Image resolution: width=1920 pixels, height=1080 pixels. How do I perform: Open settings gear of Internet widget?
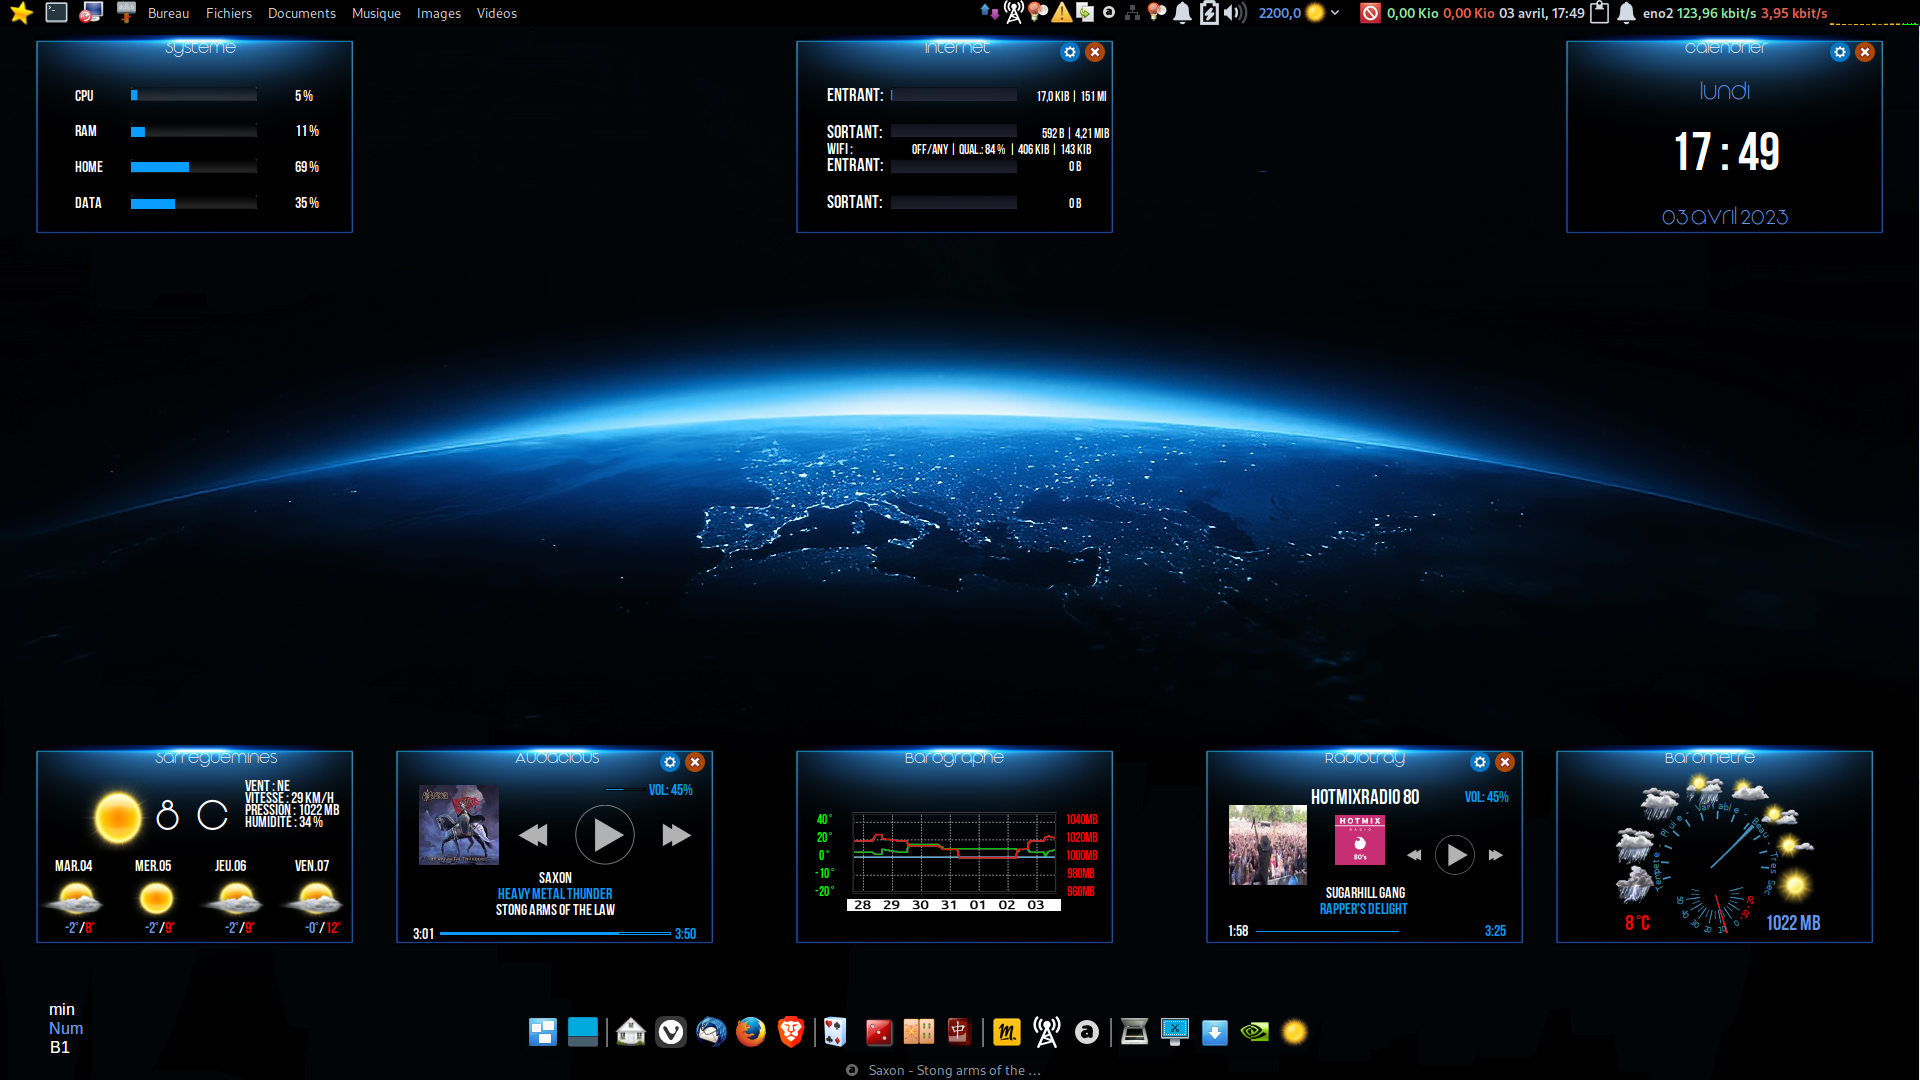click(1070, 52)
